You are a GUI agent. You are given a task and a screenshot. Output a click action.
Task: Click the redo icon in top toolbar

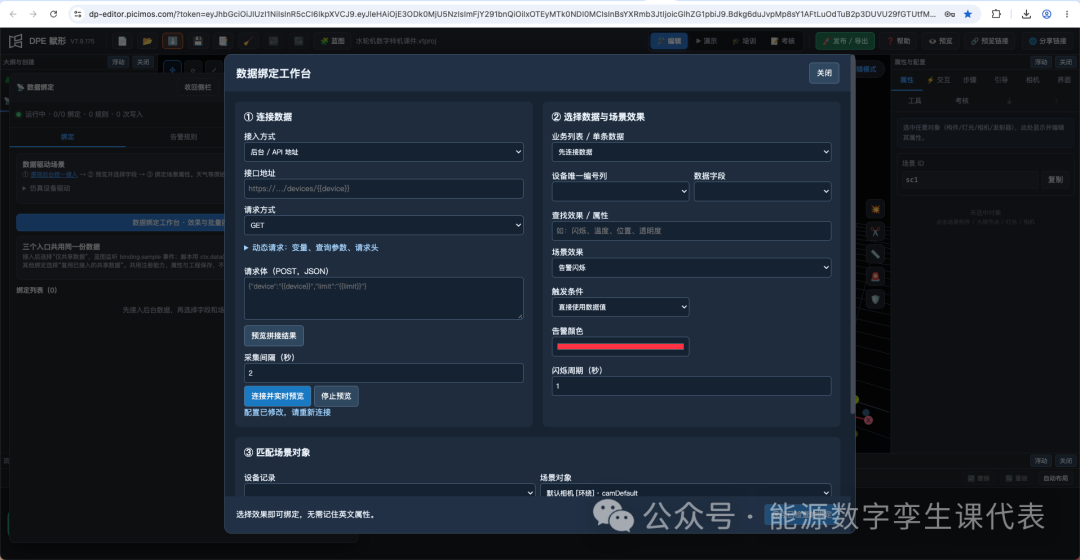click(x=298, y=41)
